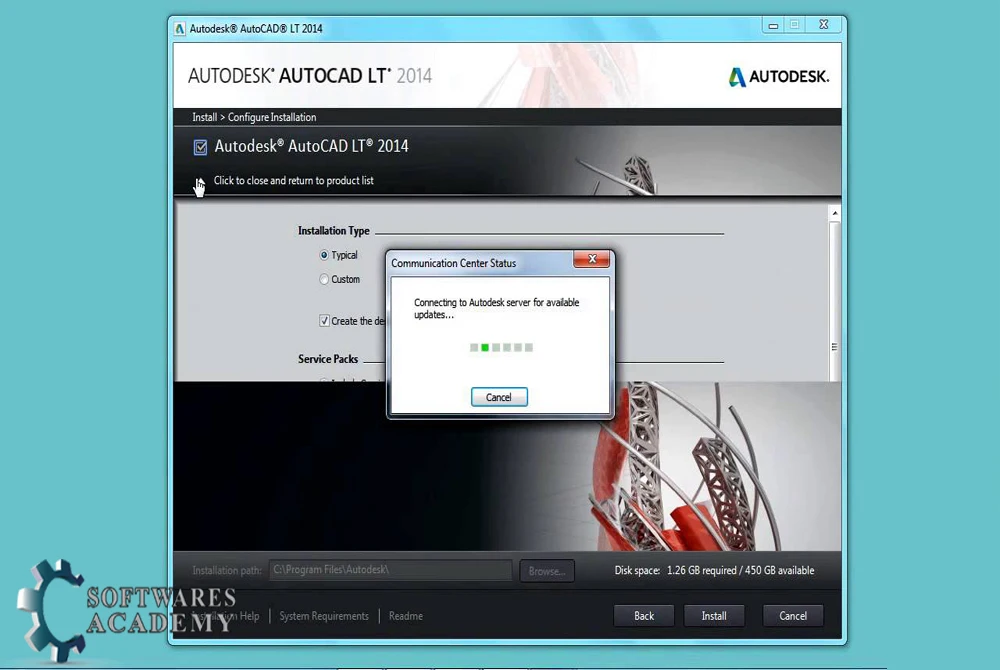Click the scrollbar up arrow in configuration panel
The height and width of the screenshot is (670, 1000).
[x=834, y=213]
